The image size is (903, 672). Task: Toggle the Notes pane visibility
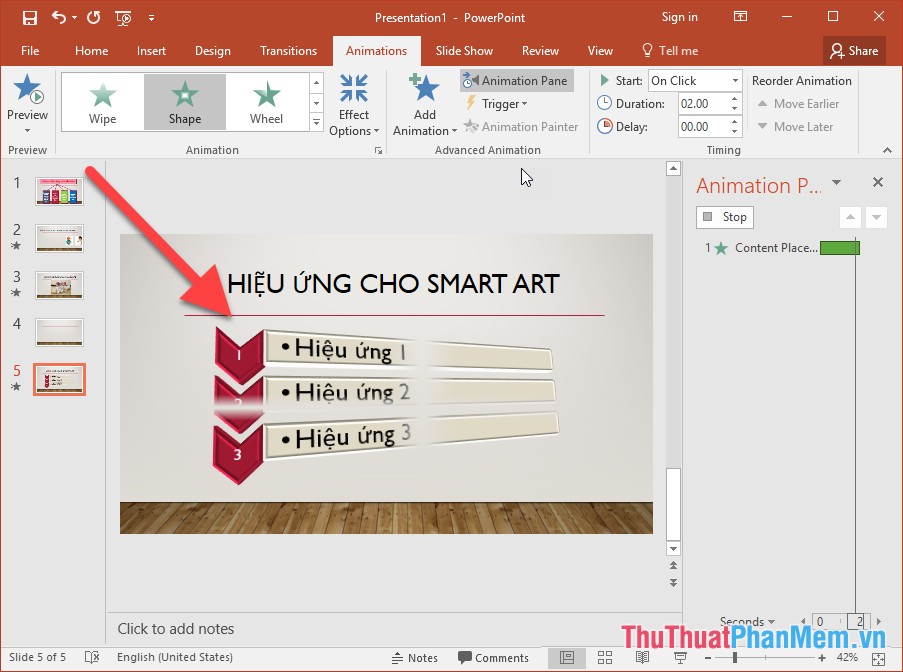pos(414,657)
